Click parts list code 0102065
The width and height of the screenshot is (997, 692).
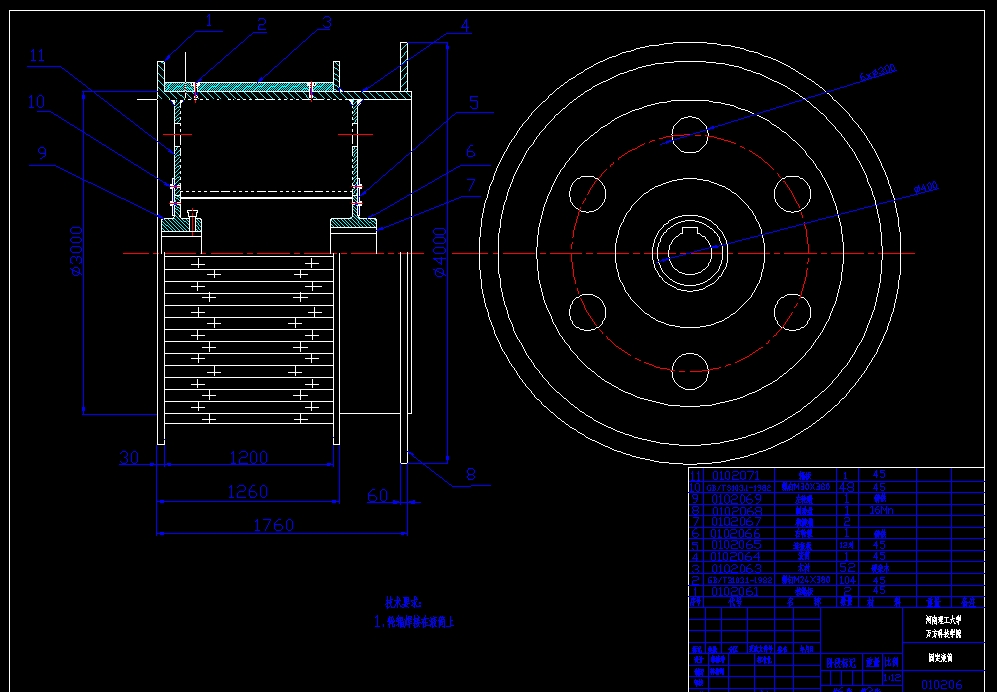pos(736,545)
